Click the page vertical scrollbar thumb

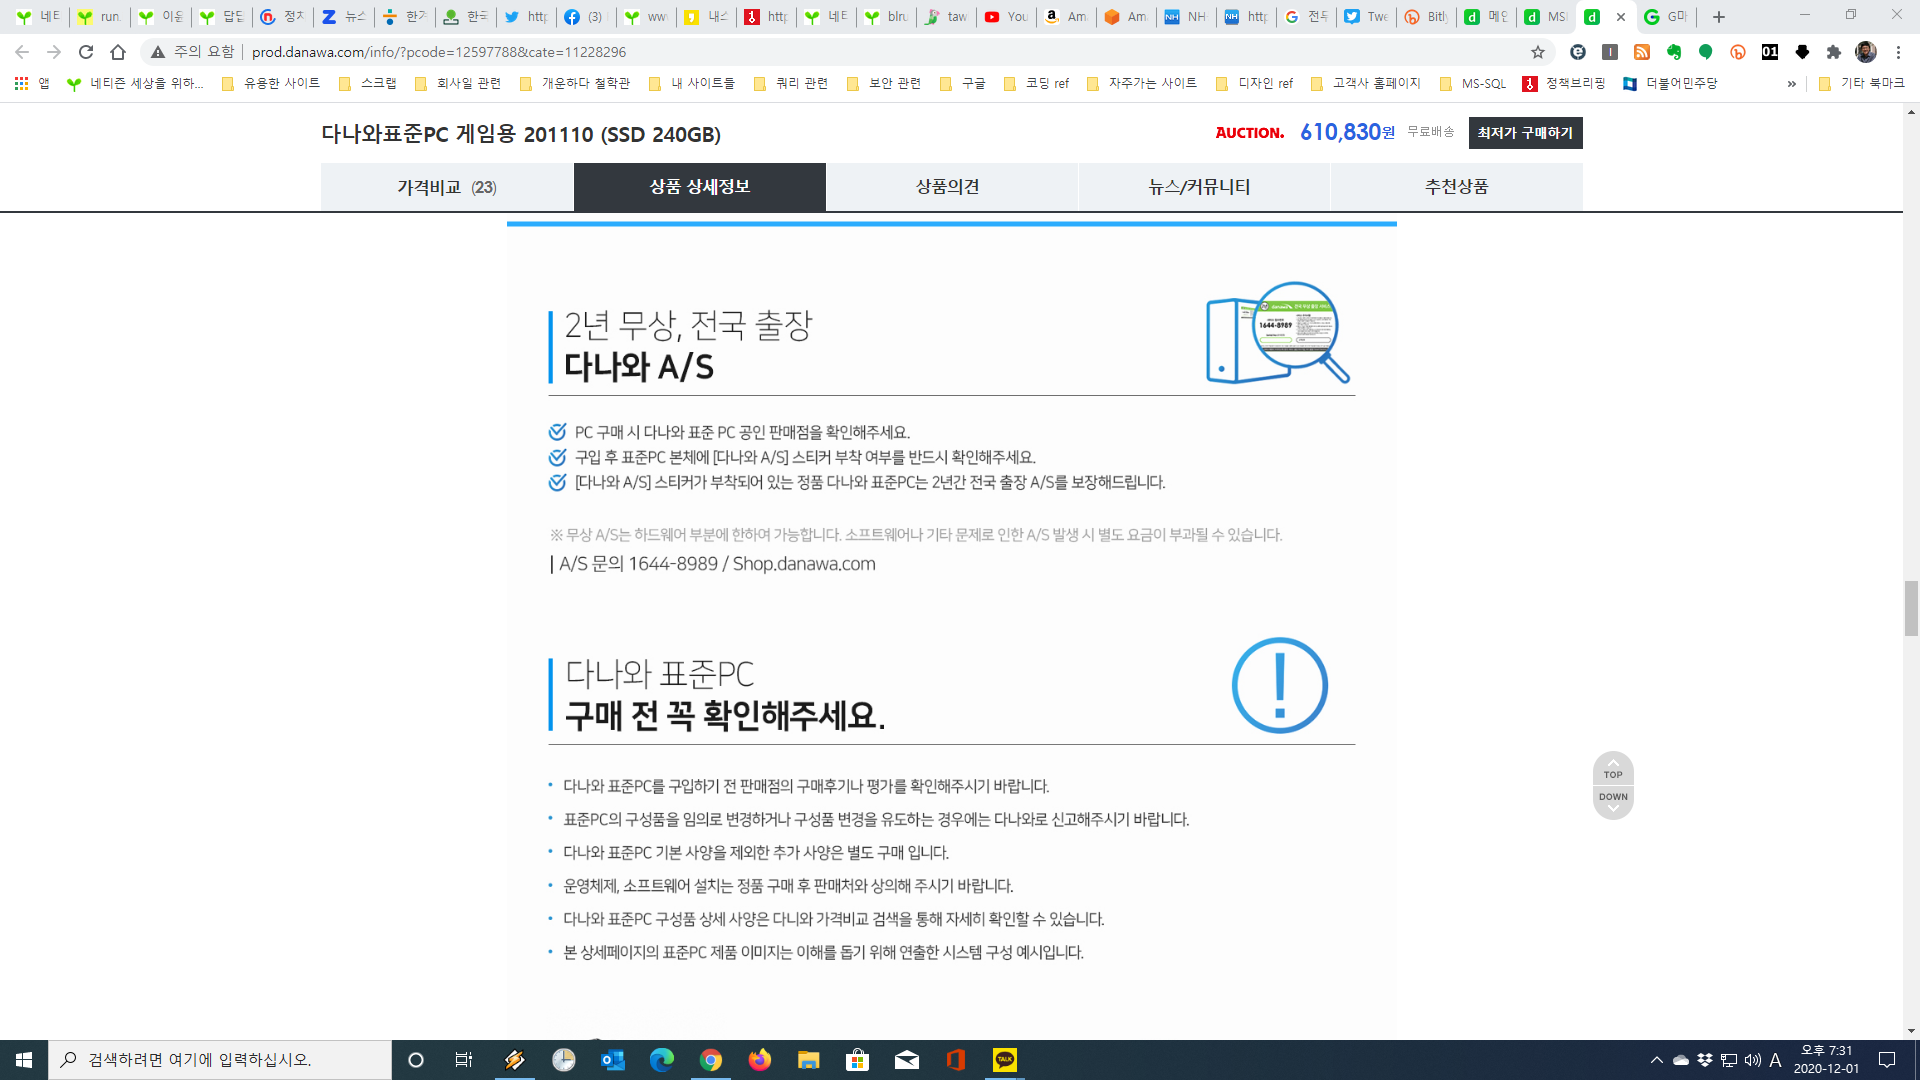pyautogui.click(x=1911, y=608)
